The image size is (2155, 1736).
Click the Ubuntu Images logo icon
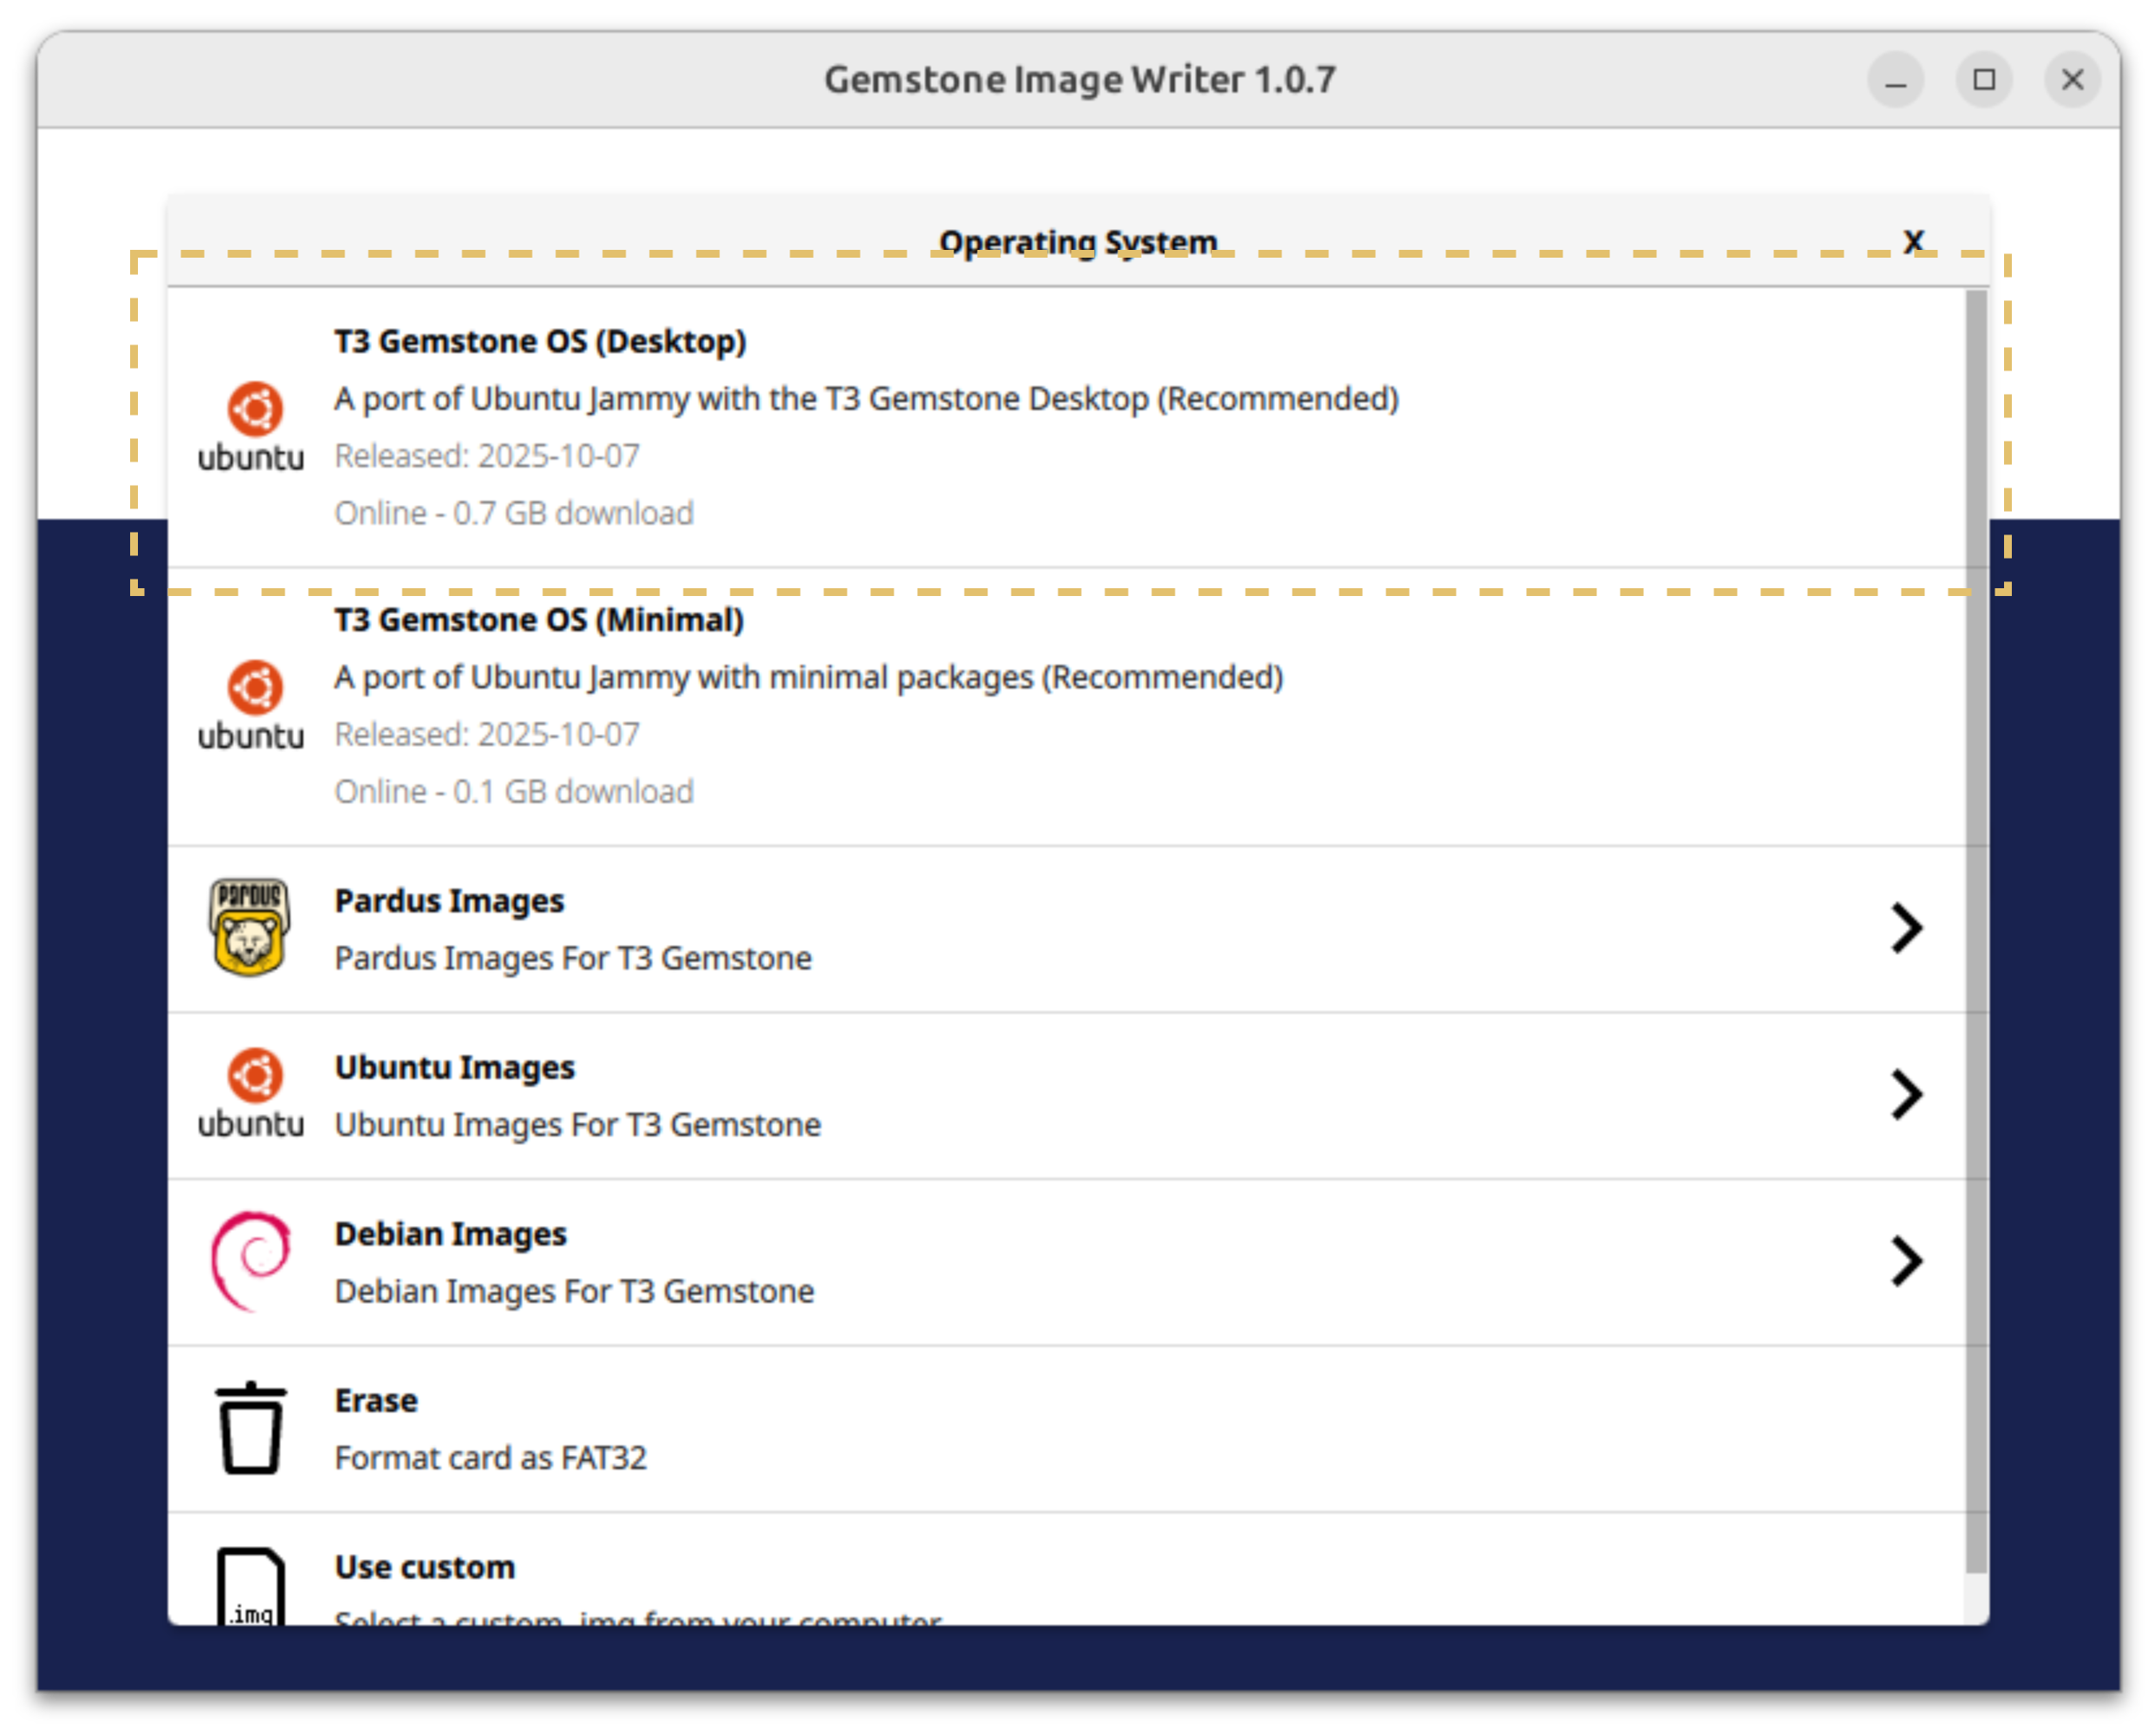coord(251,1093)
